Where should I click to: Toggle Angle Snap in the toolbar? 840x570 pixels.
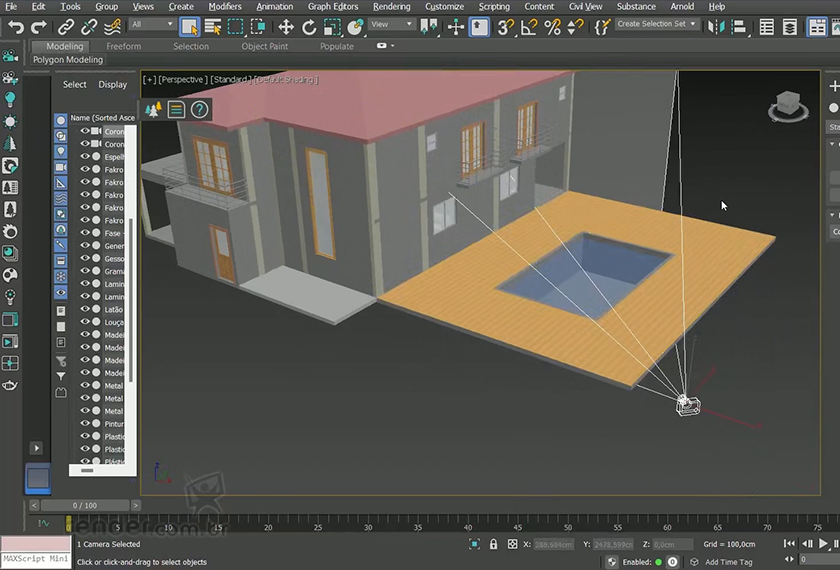coord(529,27)
